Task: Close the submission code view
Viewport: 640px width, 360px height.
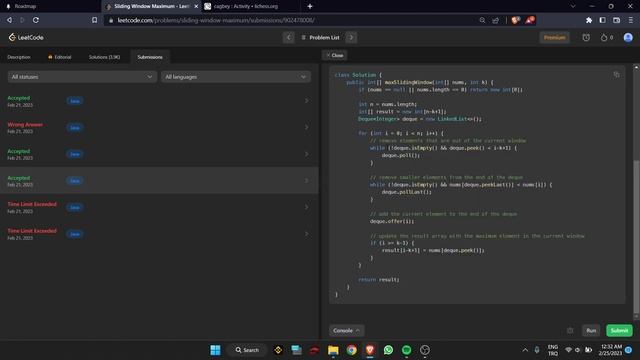Action: [335, 56]
